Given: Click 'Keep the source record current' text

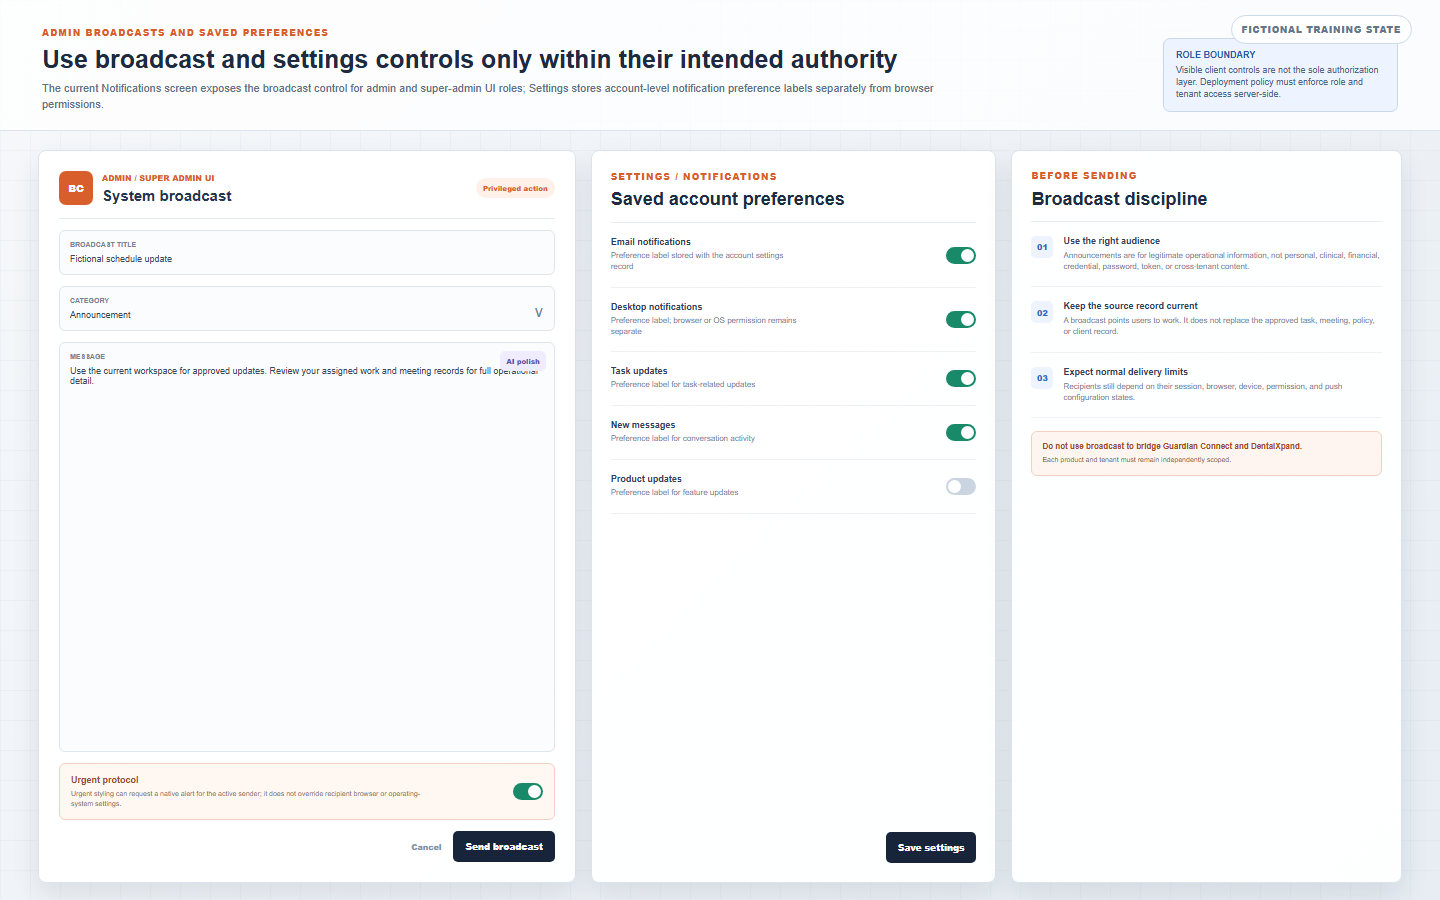Looking at the screenshot, I should (1130, 306).
